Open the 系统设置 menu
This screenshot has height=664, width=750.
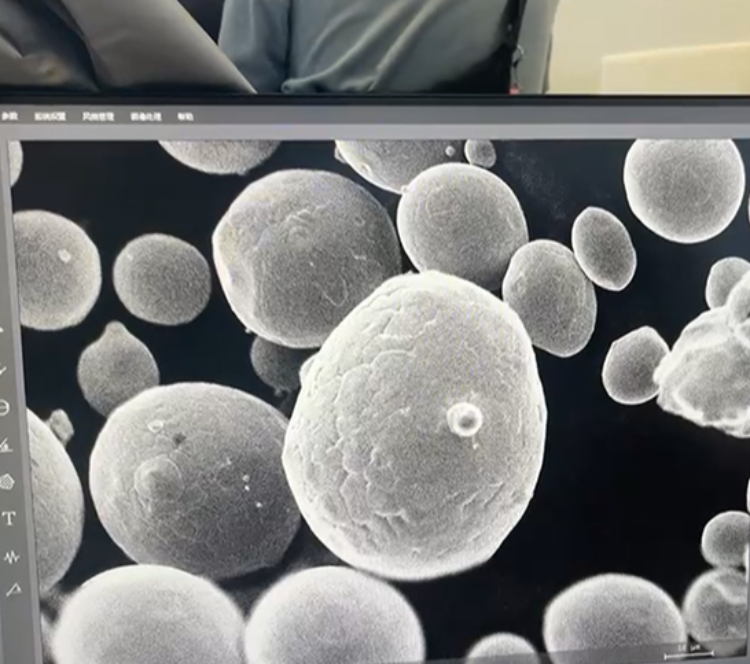point(50,116)
